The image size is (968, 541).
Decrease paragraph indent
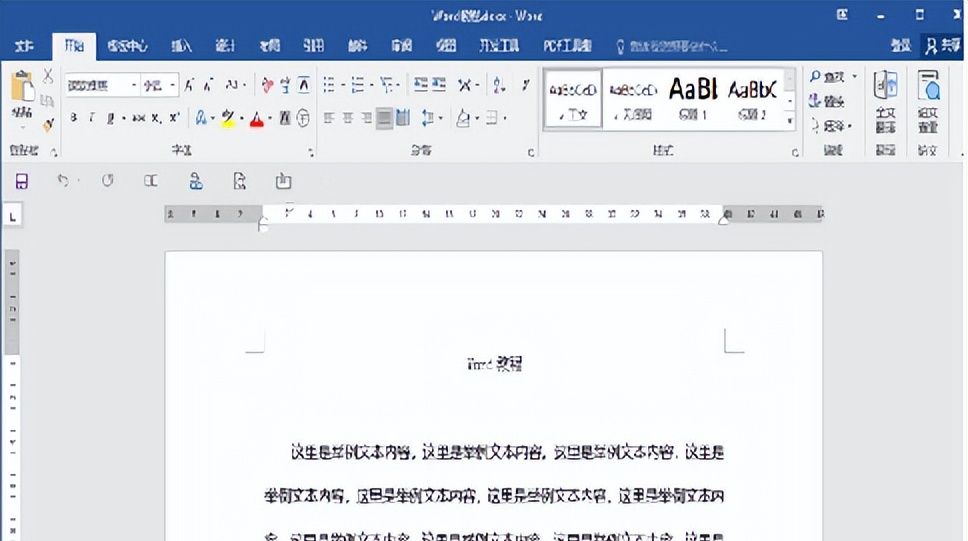(421, 85)
